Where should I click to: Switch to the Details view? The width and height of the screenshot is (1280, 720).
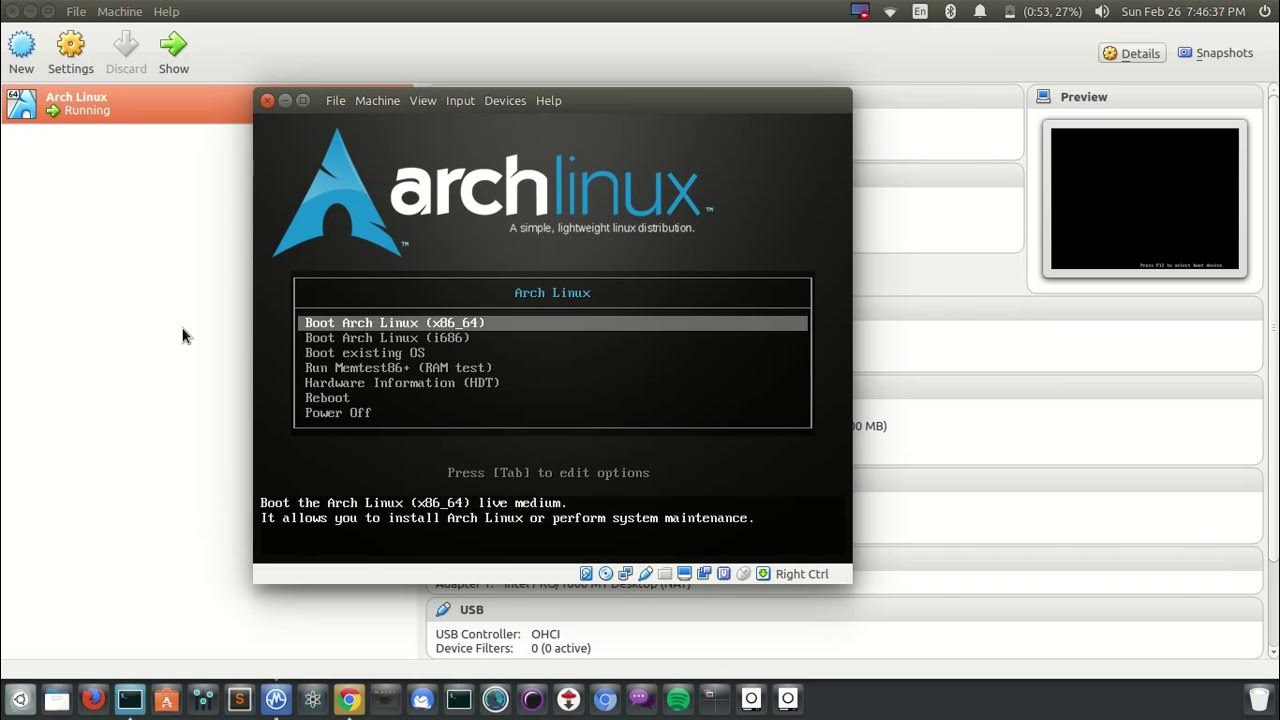point(1132,53)
